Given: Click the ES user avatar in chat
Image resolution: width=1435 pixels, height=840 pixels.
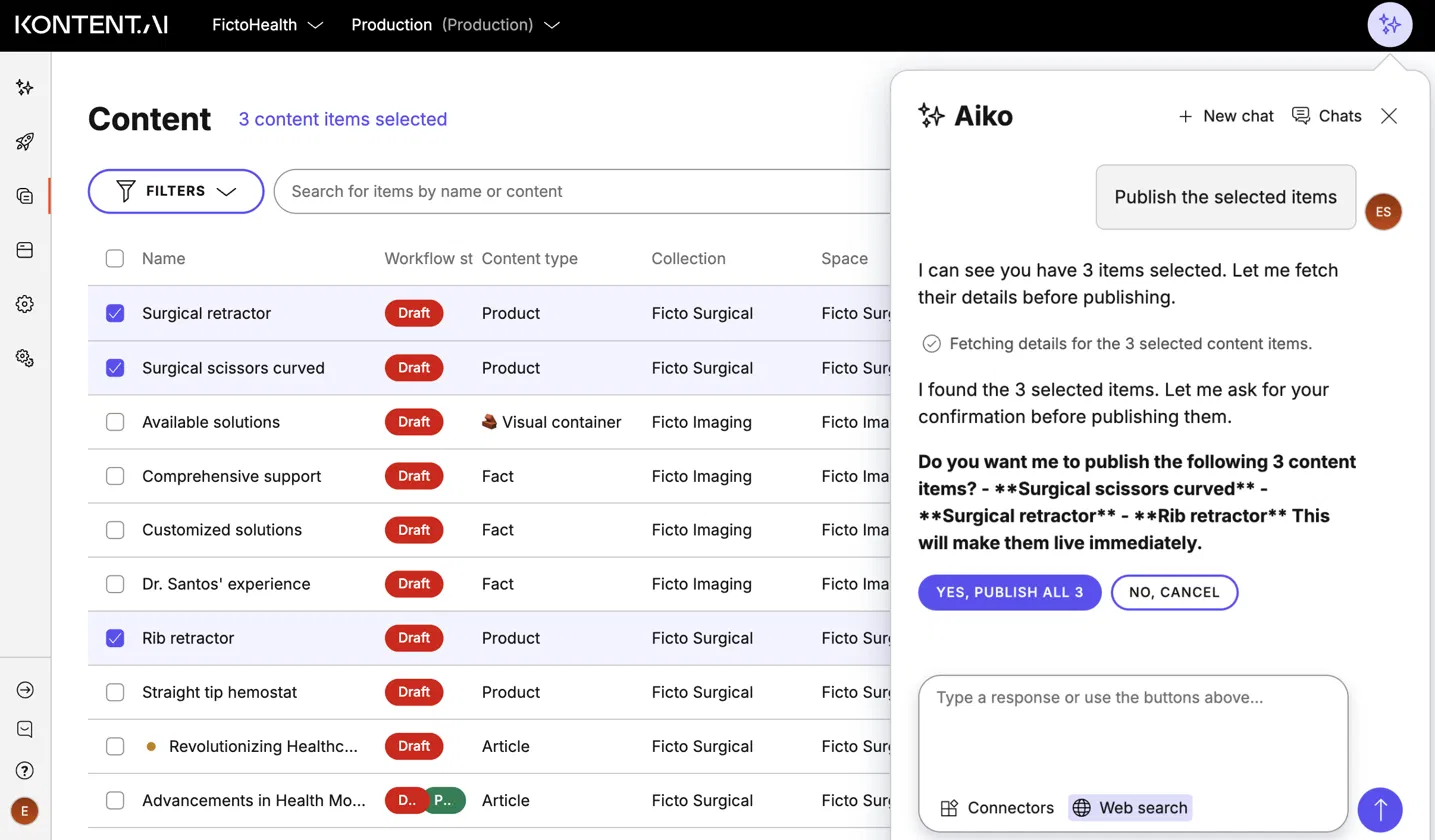Looking at the screenshot, I should click(1383, 212).
